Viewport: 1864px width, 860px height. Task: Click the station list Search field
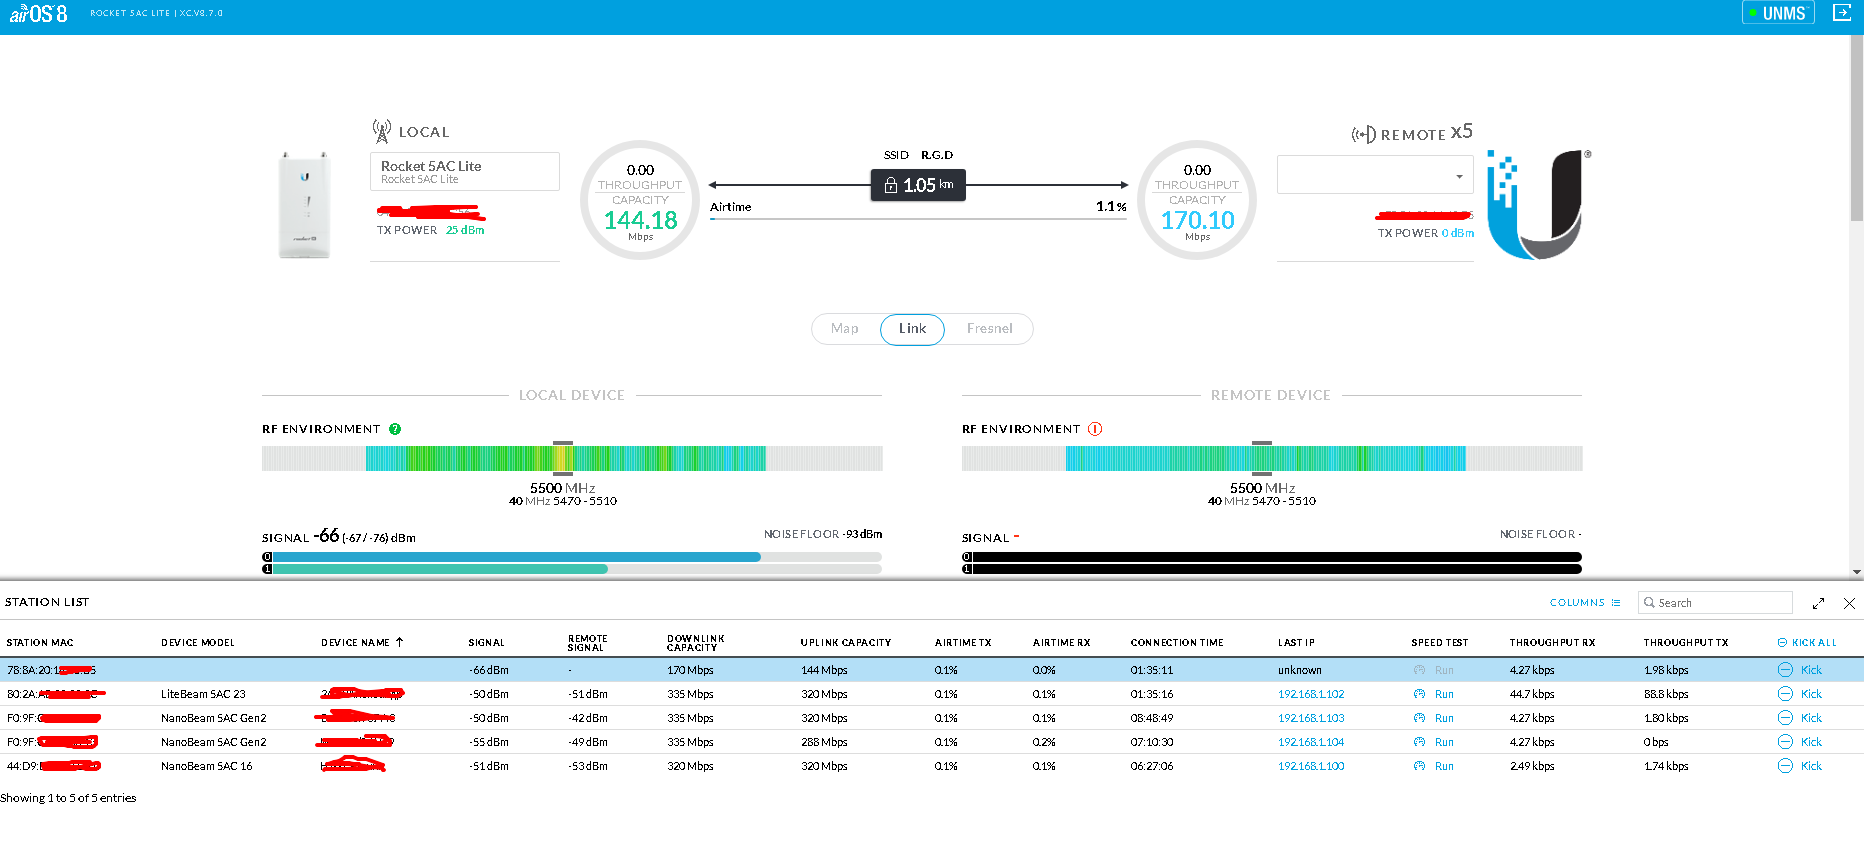tap(1716, 603)
